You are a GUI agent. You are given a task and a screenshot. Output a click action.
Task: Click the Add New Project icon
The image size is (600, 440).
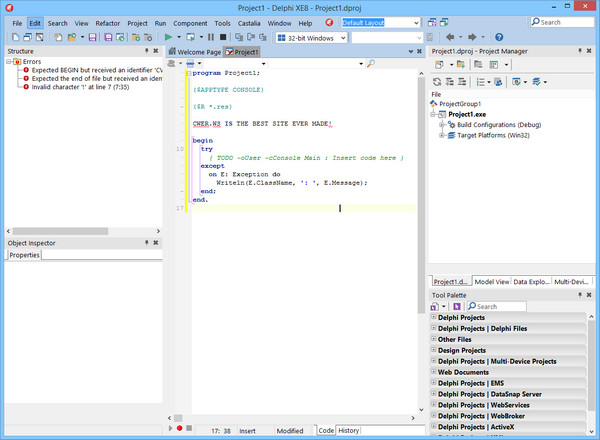click(x=438, y=66)
